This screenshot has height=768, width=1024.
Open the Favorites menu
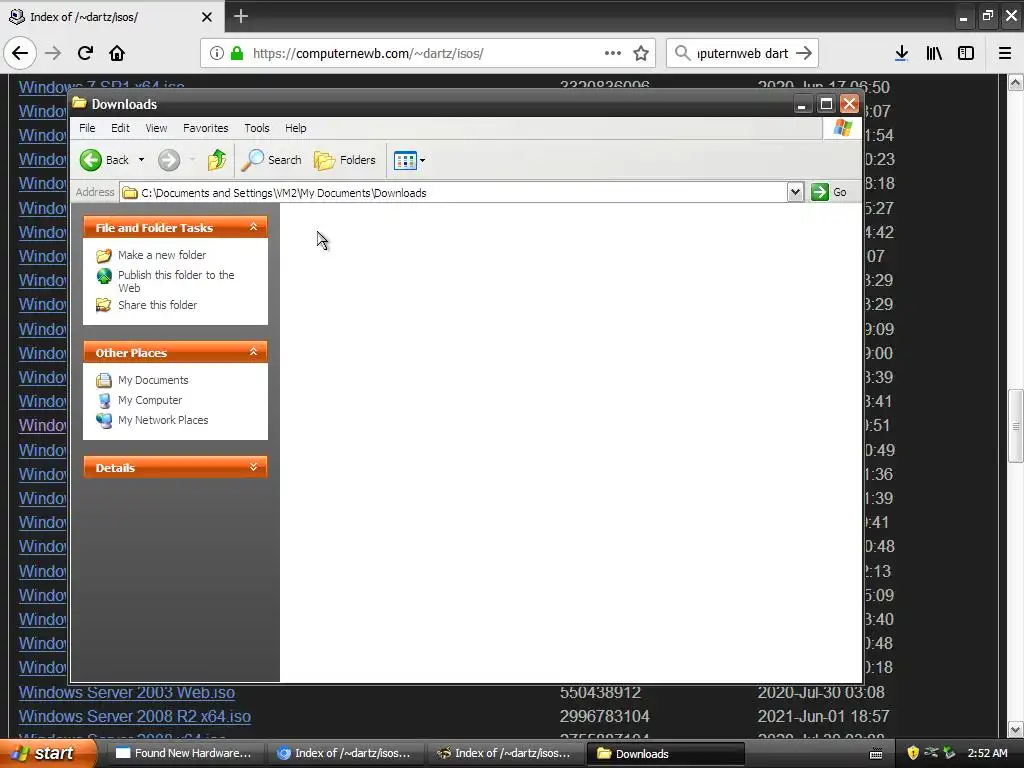tap(206, 128)
